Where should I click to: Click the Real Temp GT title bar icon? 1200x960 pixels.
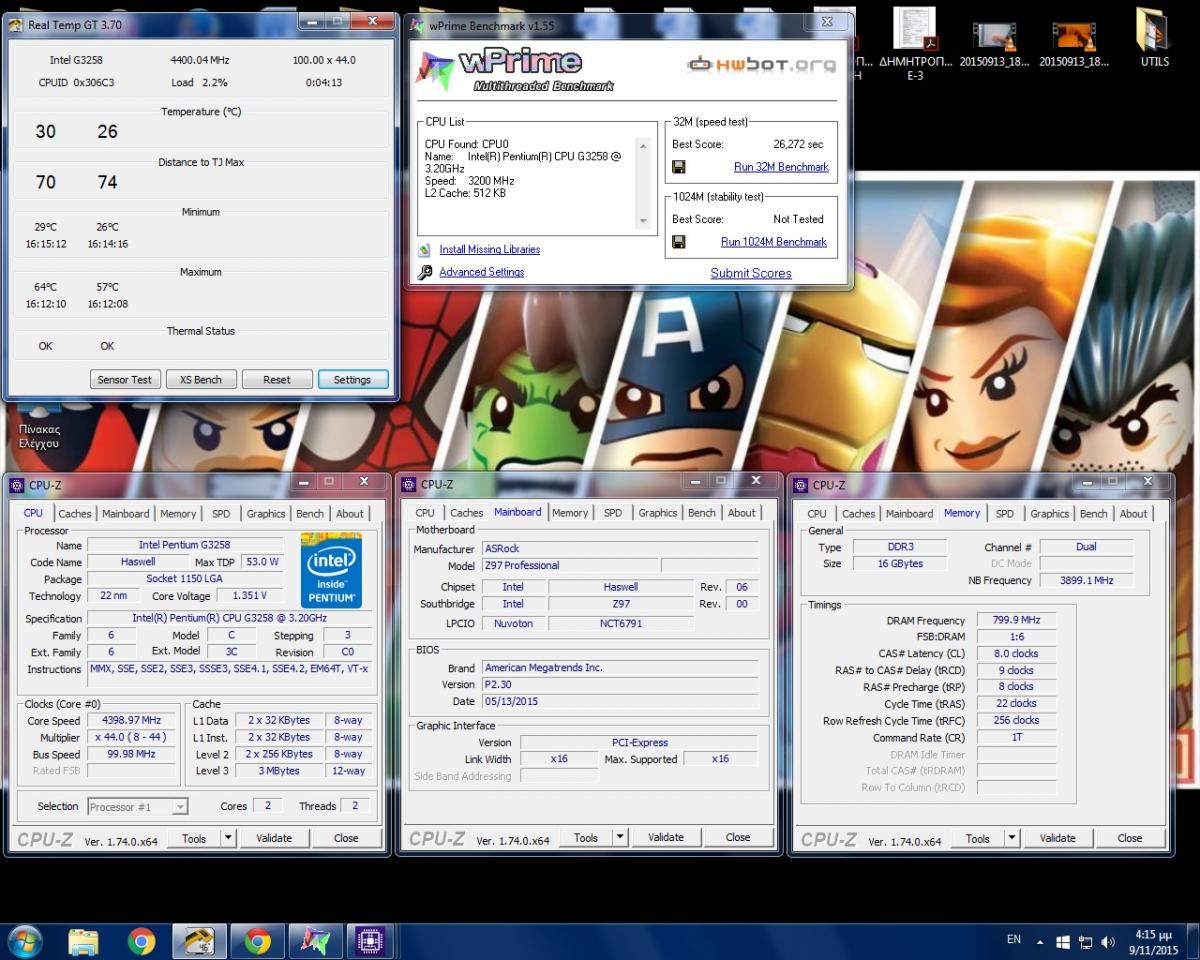(x=17, y=25)
